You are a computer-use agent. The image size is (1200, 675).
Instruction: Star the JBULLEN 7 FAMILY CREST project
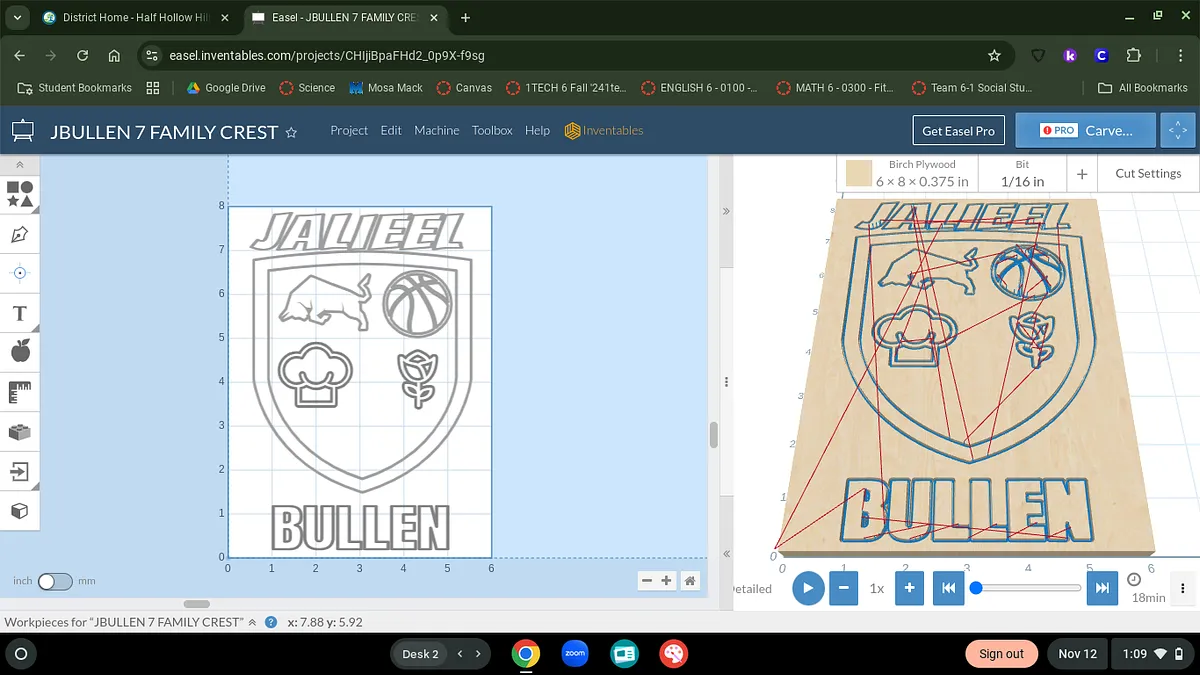point(291,132)
